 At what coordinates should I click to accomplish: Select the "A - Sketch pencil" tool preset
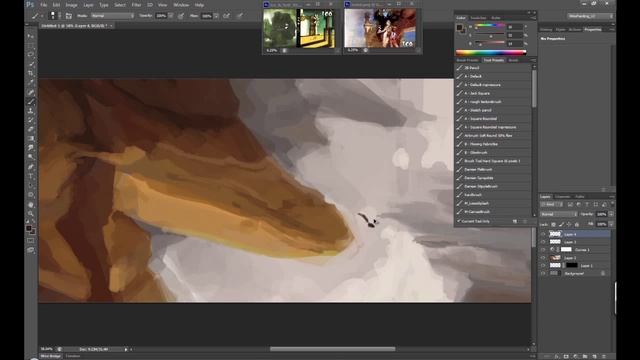click(x=493, y=110)
